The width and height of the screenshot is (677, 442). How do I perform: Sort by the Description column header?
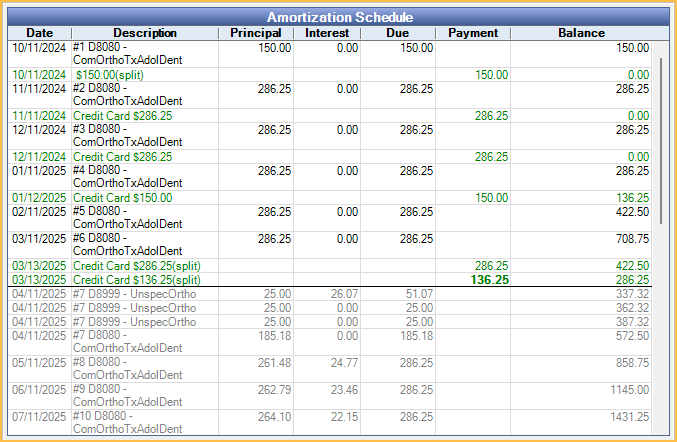coord(144,33)
